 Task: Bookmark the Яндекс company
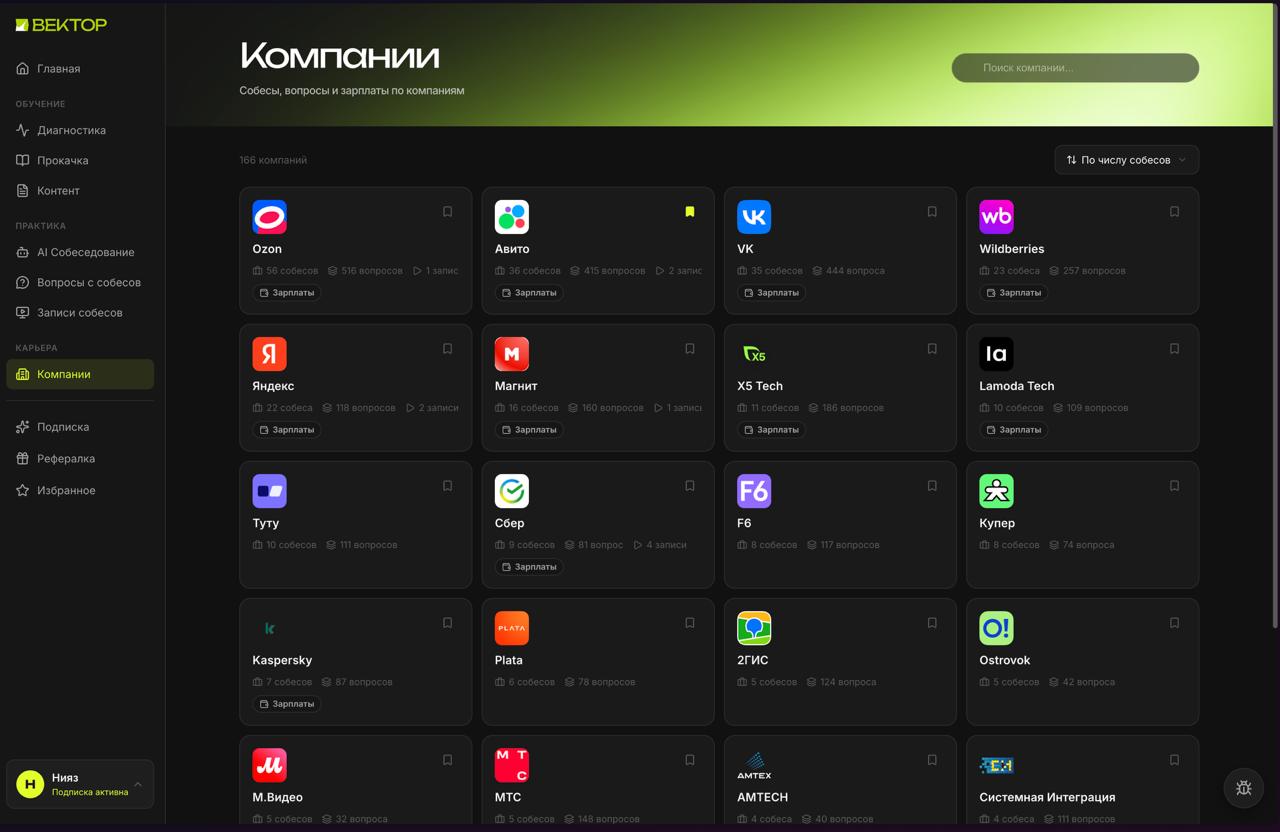tap(447, 349)
